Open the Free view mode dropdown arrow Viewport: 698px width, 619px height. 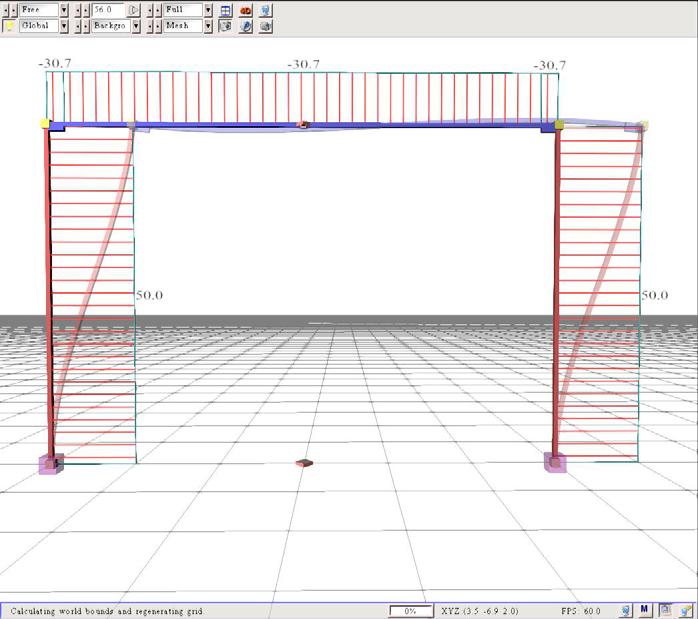click(64, 10)
